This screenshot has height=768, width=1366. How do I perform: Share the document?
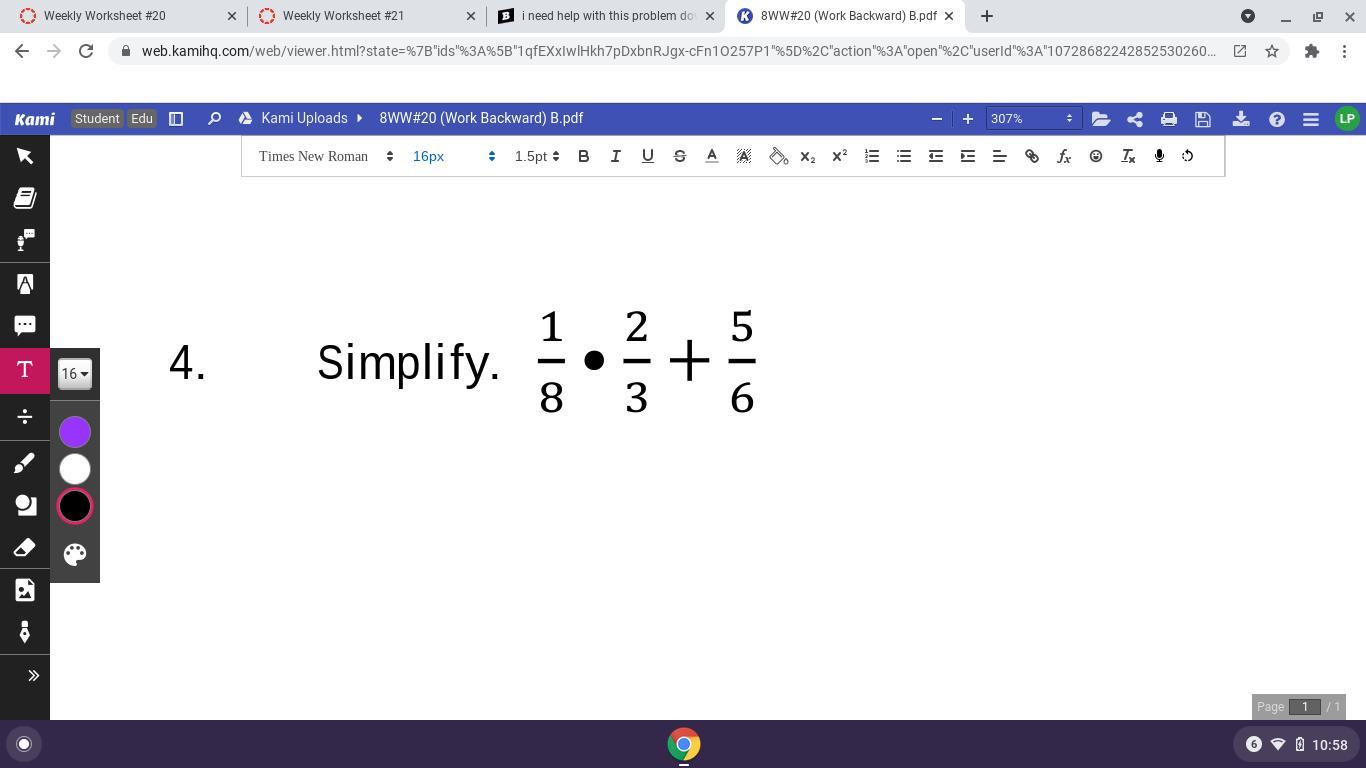pyautogui.click(x=1134, y=119)
